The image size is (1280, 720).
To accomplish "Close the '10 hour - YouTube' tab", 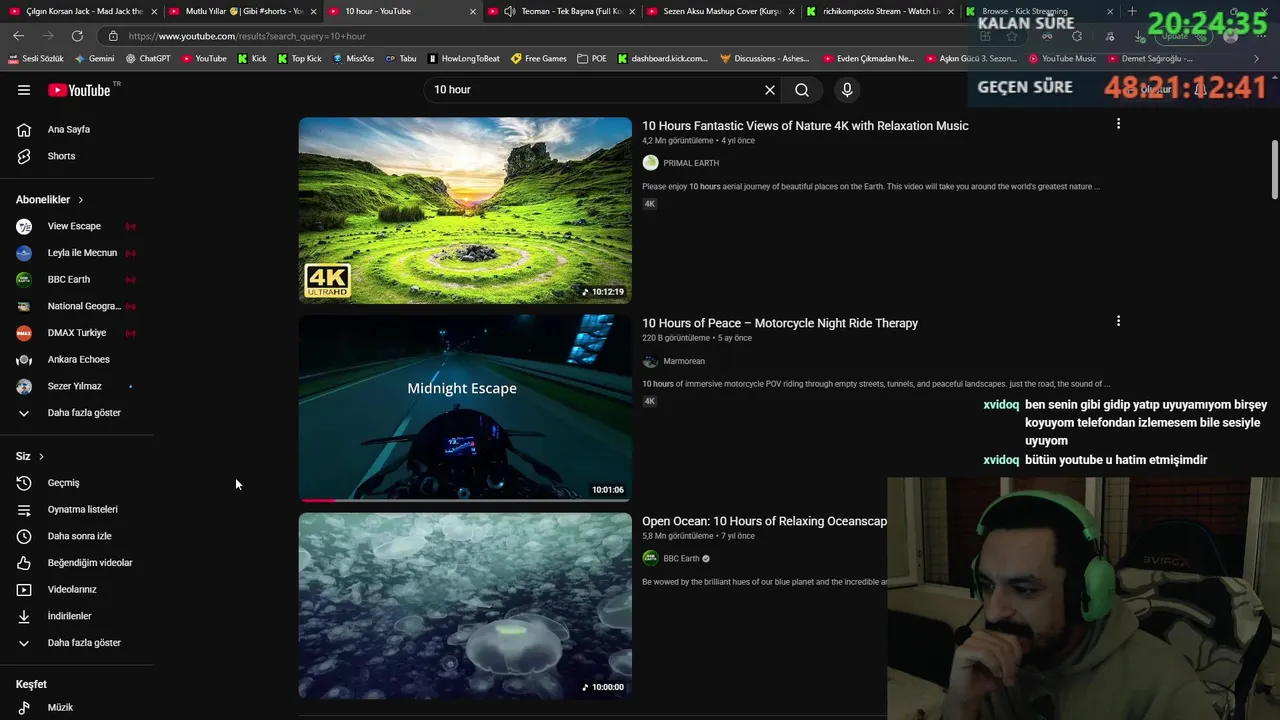I will pos(473,12).
